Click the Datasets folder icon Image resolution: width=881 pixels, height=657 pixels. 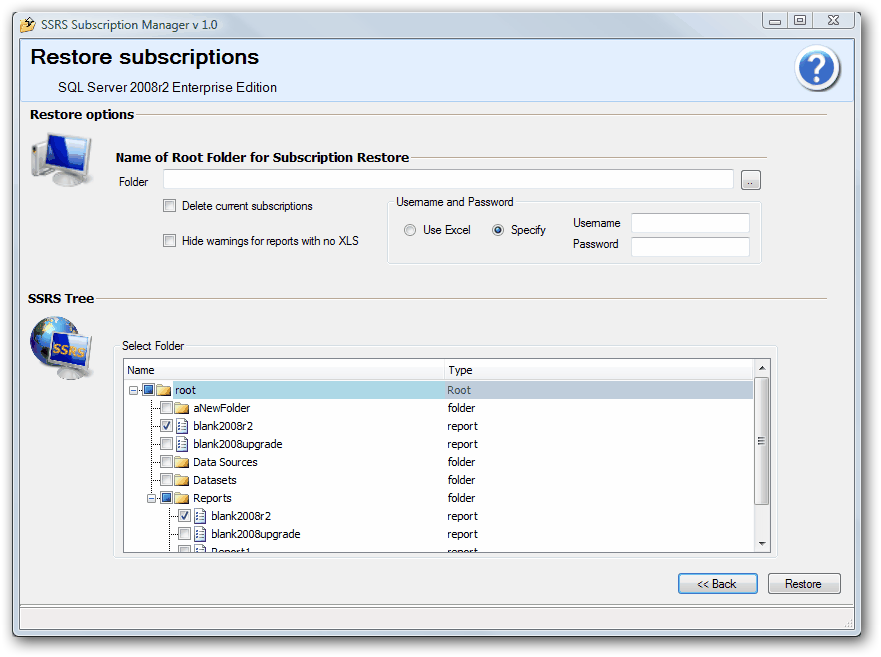181,480
